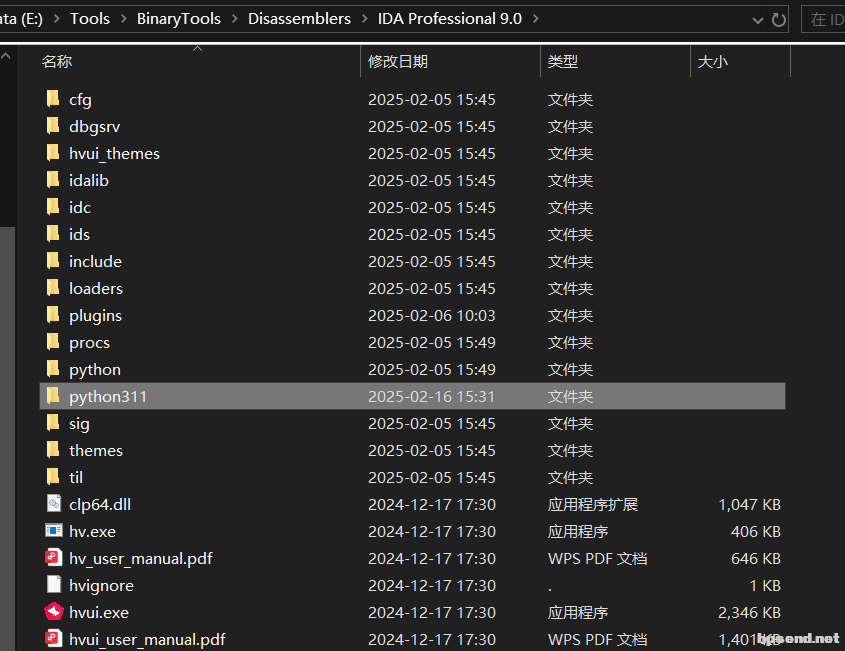Expand the chevron after Disassemblers in path
Screen dimensions: 845x651
[x=364, y=19]
